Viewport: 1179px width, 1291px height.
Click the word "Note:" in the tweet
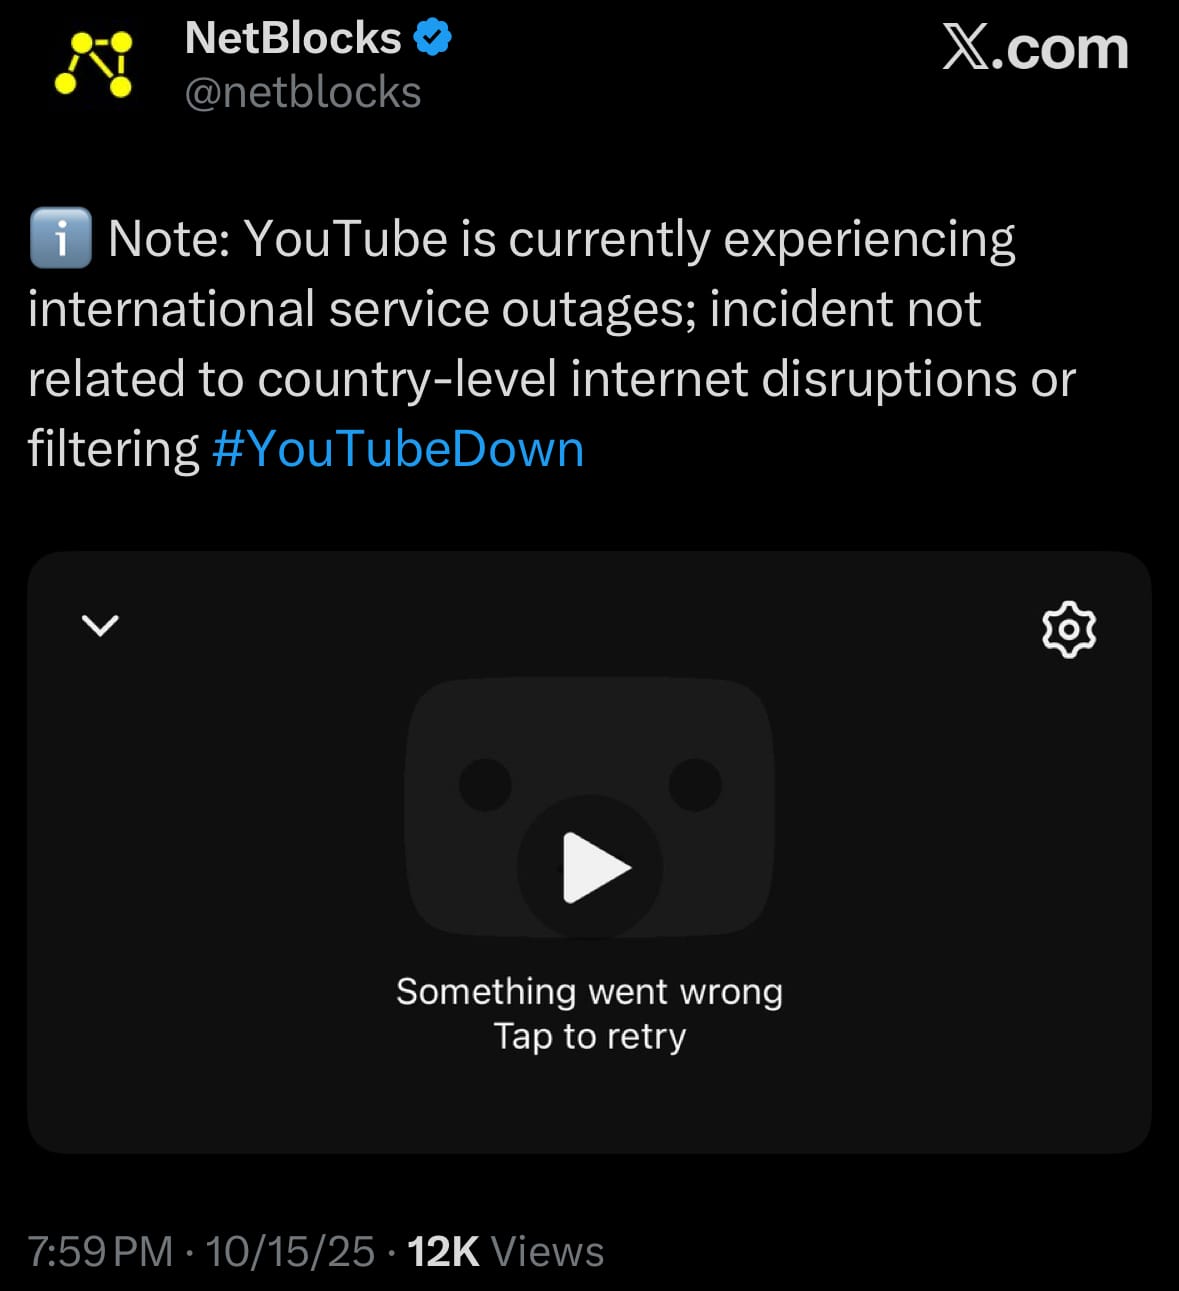tap(170, 240)
